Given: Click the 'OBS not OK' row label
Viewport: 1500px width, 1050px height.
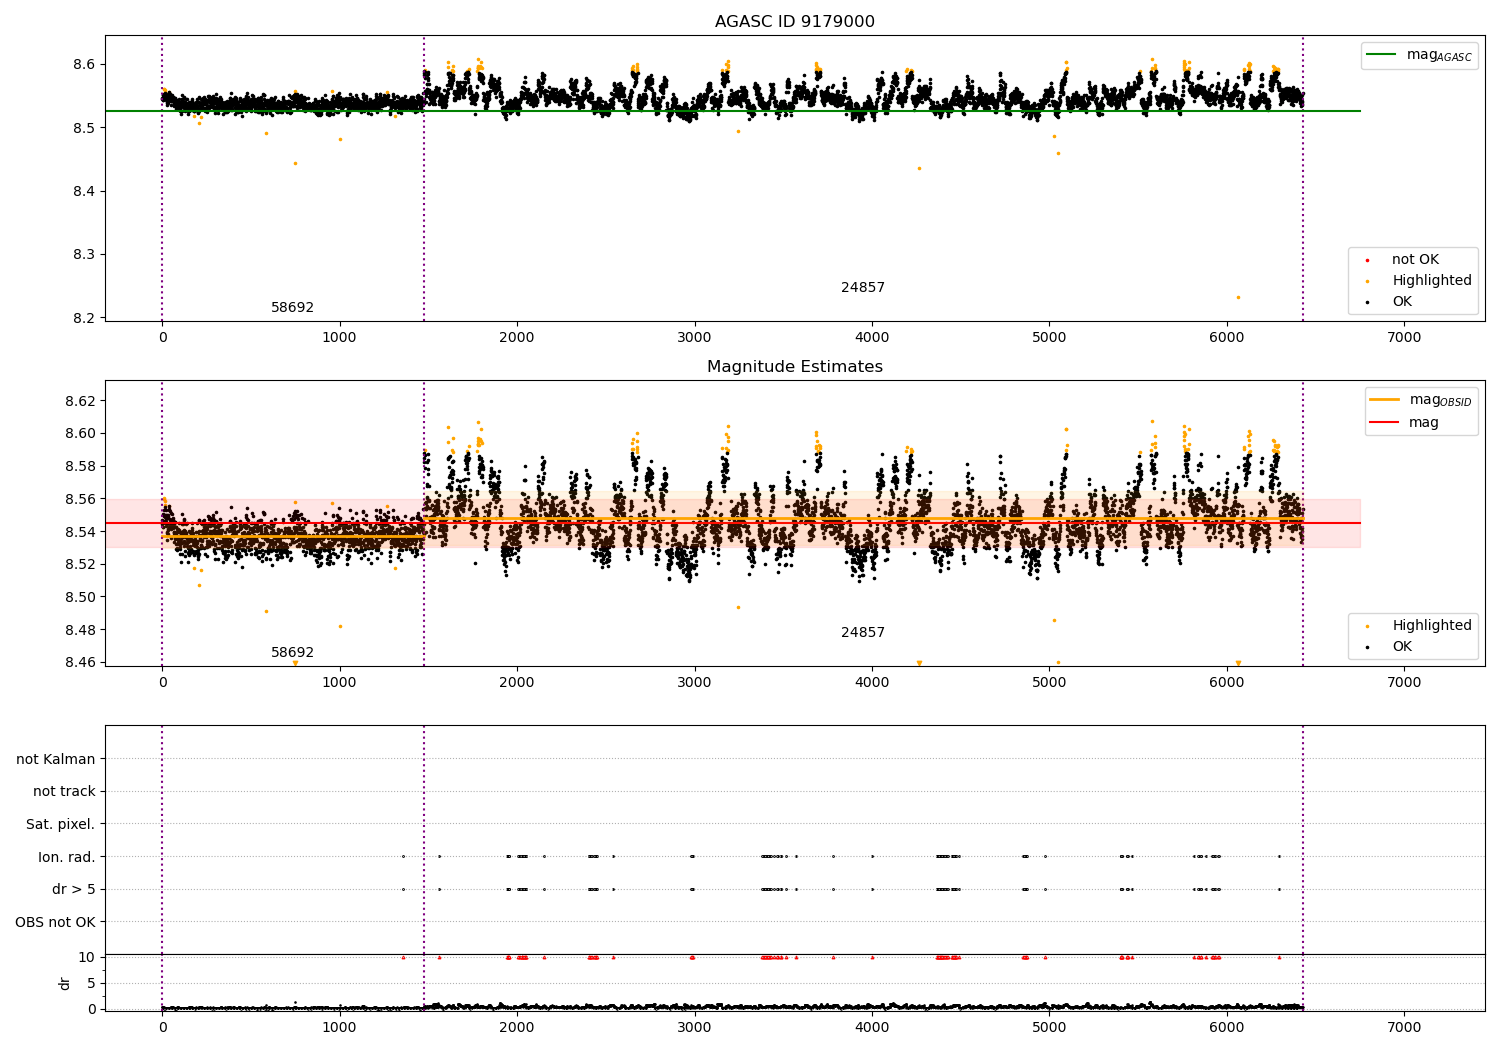Looking at the screenshot, I should click(55, 922).
